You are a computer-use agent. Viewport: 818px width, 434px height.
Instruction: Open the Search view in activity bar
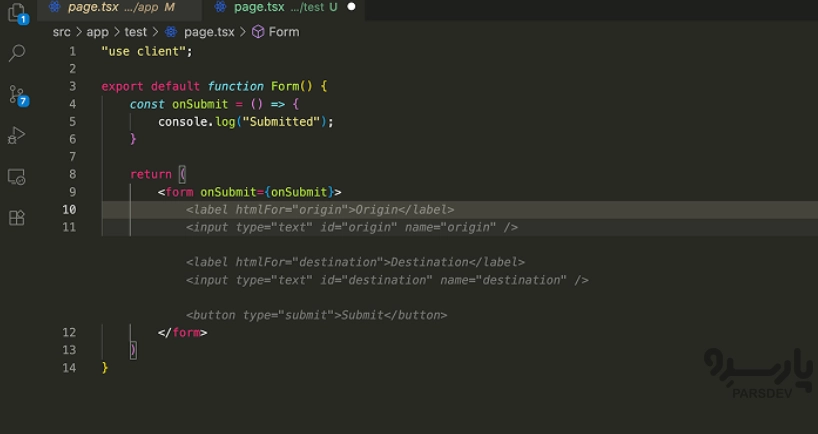[x=16, y=53]
